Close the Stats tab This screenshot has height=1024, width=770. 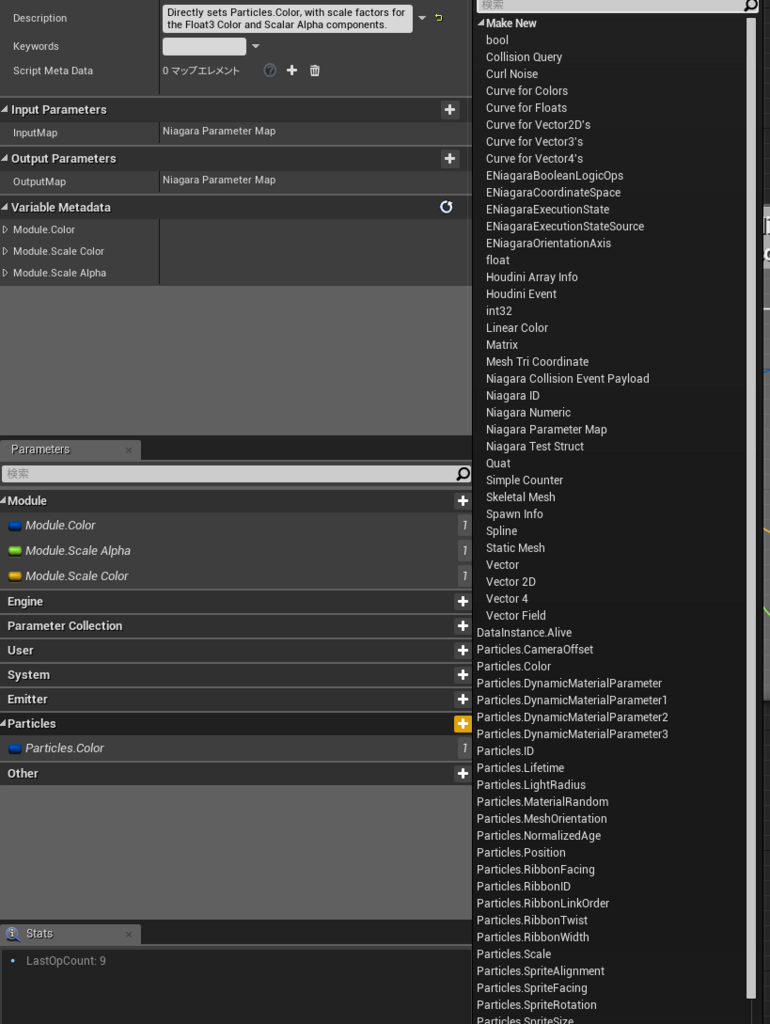(129, 935)
